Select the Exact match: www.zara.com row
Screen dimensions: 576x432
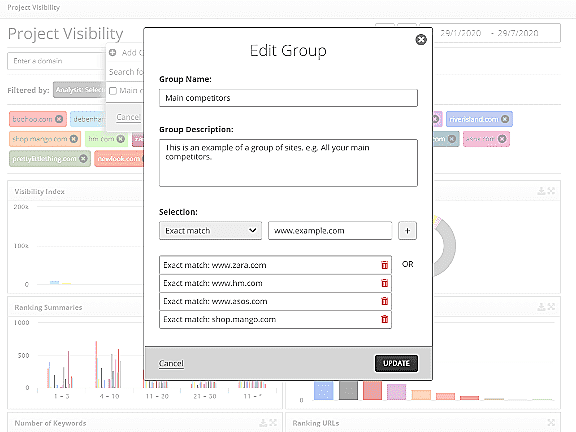click(275, 265)
